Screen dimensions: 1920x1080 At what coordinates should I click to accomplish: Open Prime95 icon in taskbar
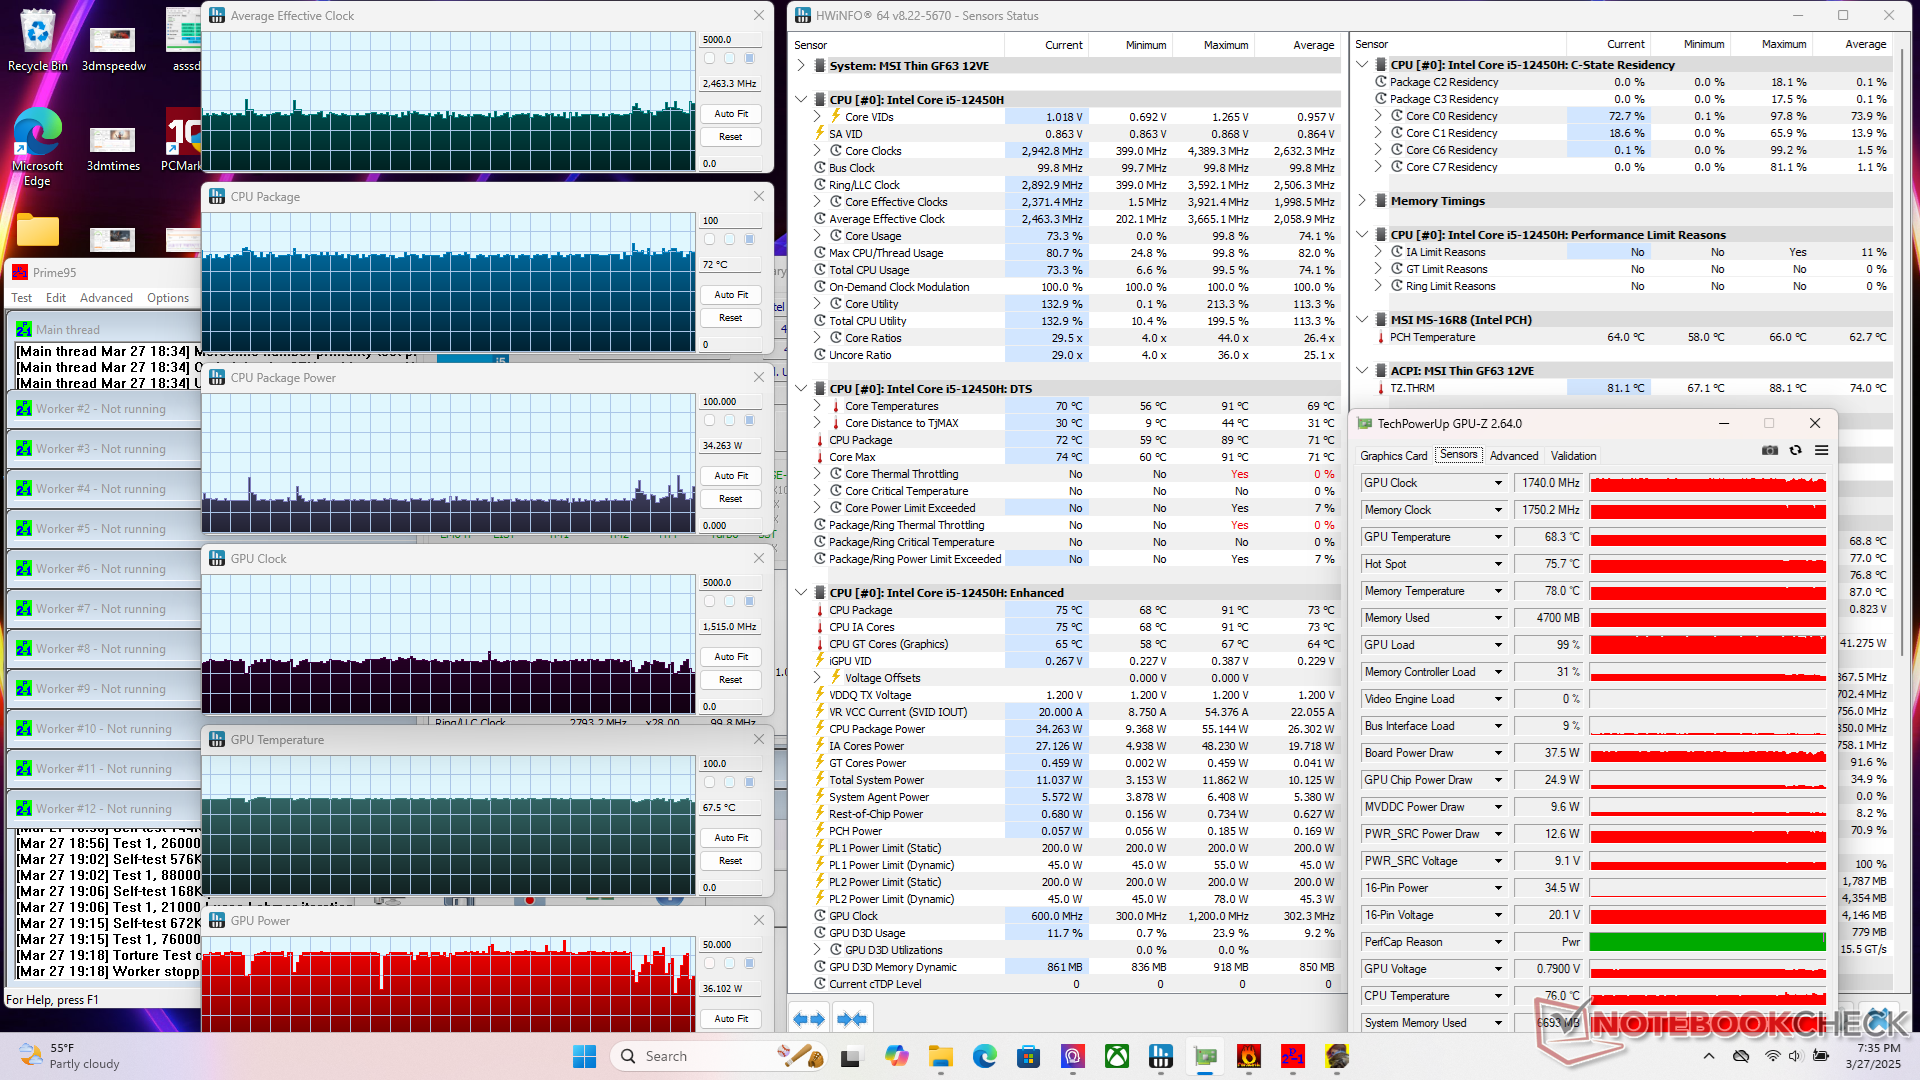tap(1293, 1056)
